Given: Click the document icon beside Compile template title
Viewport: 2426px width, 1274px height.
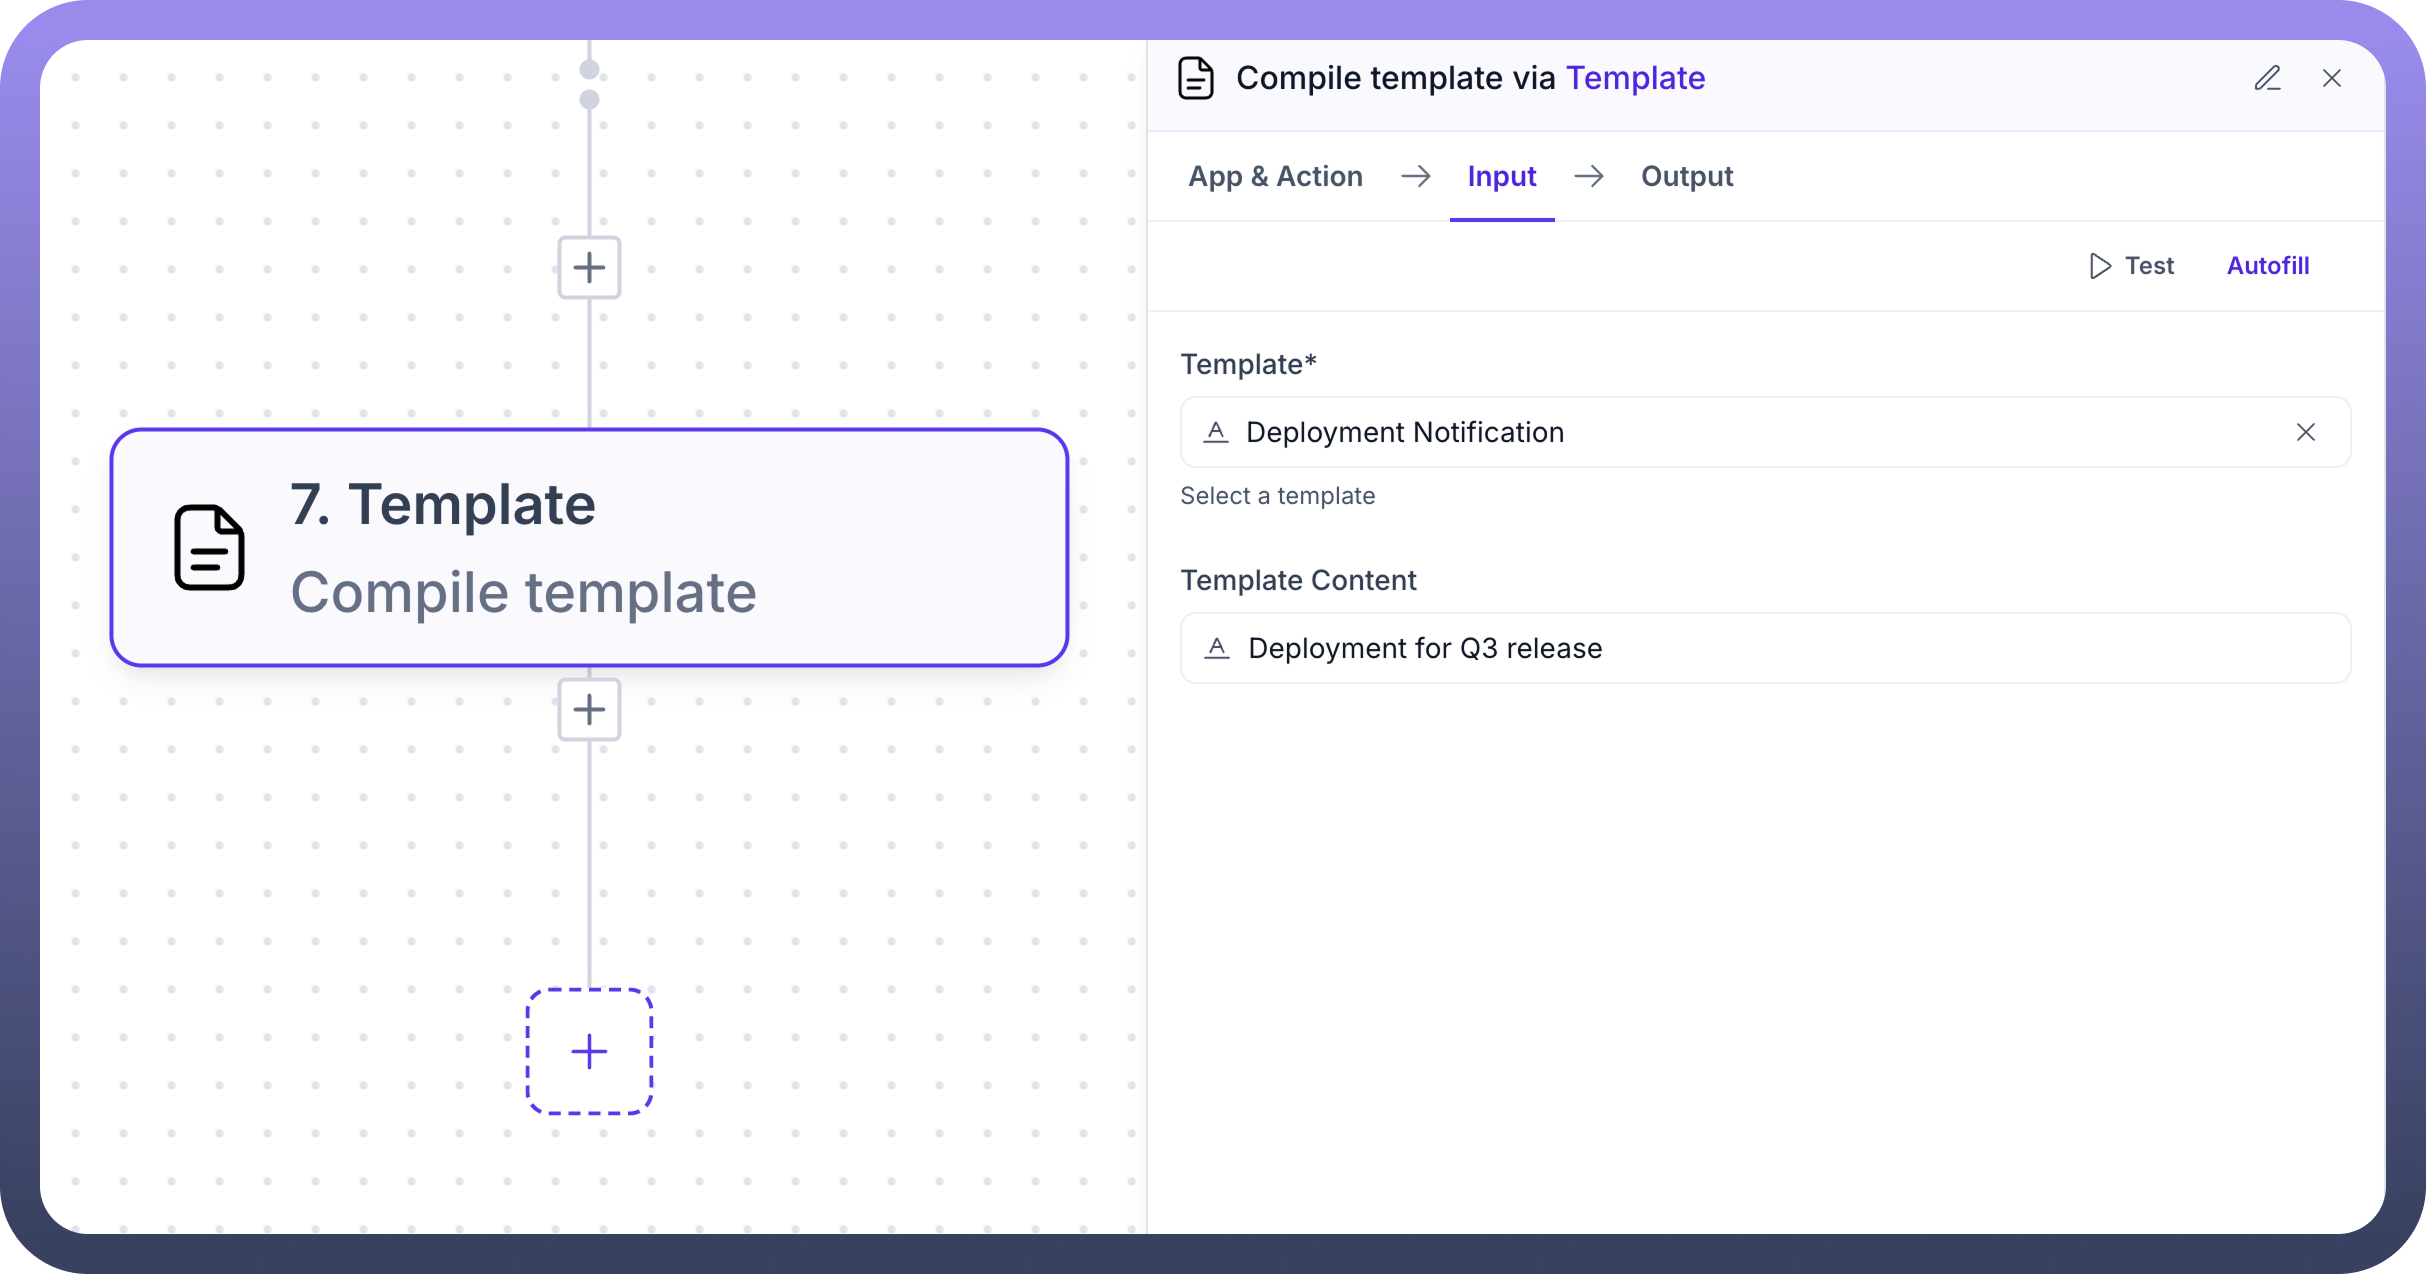Looking at the screenshot, I should 1196,78.
